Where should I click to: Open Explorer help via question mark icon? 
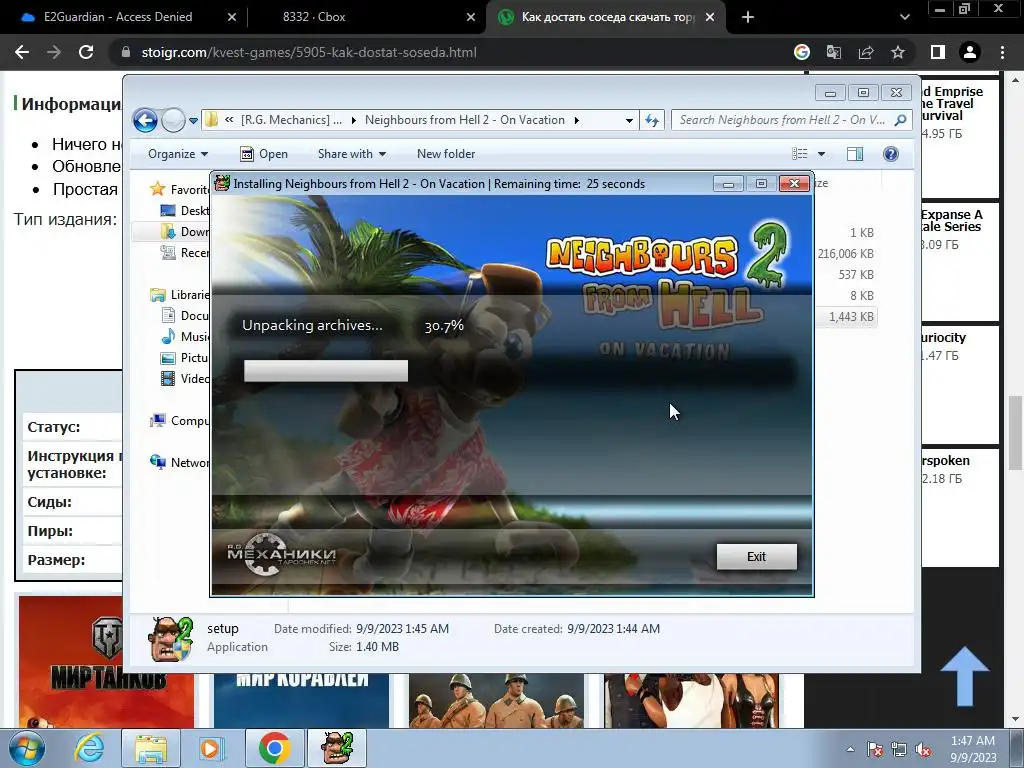coord(891,154)
